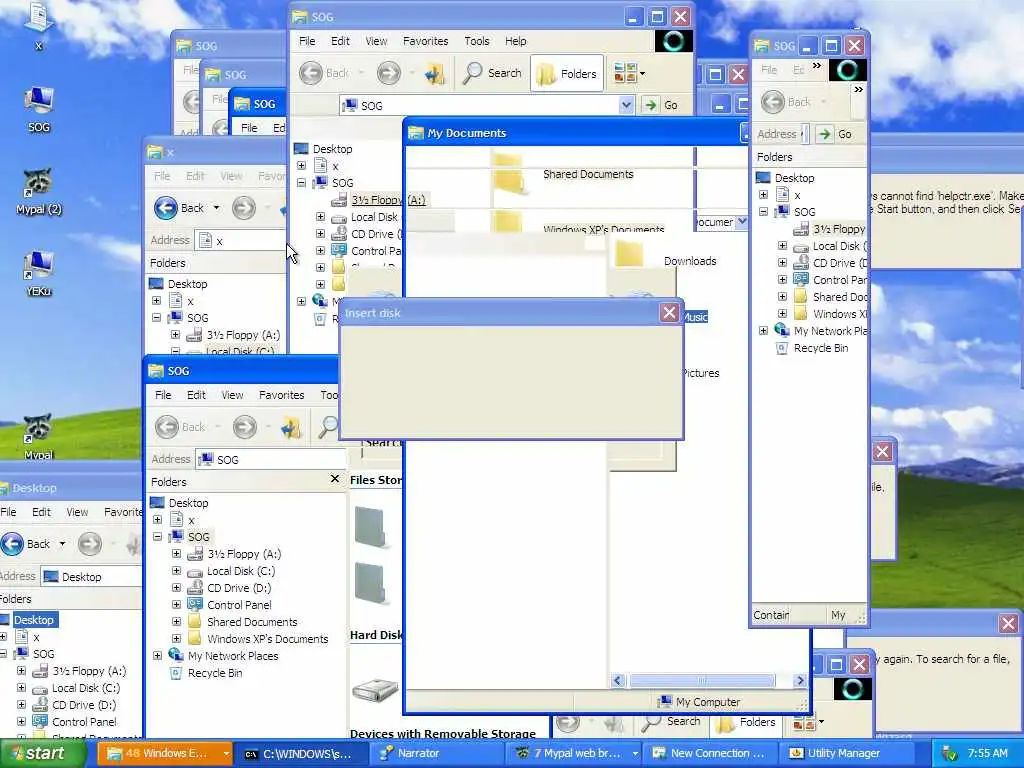Show hidden menu chevron in narrow right SOG window
The image size is (1024, 768).
[817, 65]
